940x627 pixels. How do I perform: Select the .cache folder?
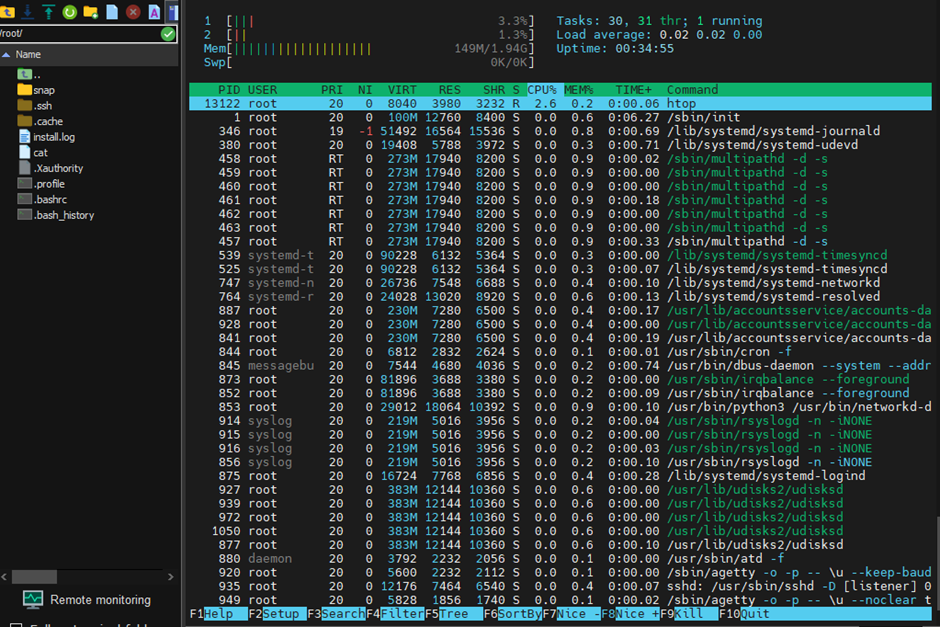point(40,121)
